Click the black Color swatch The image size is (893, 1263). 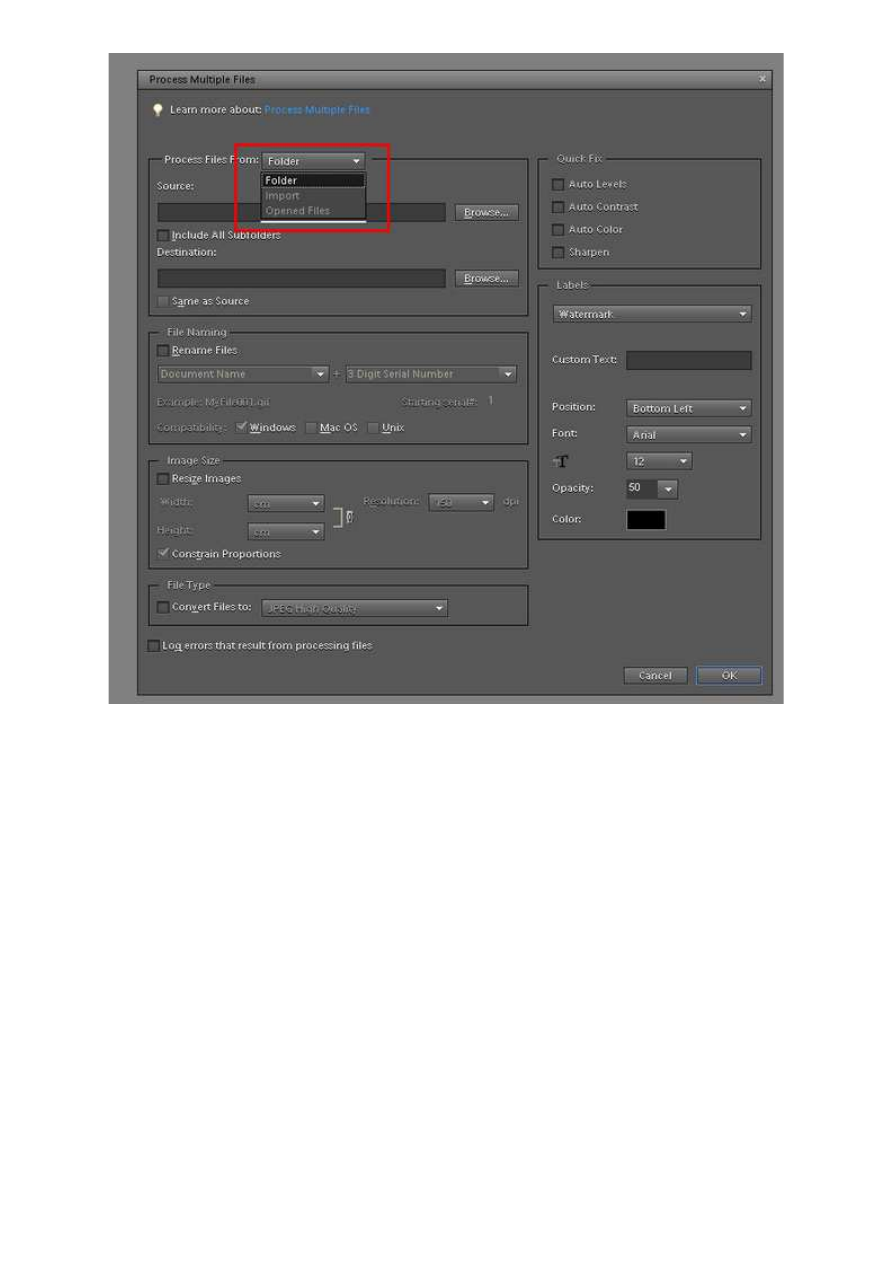(646, 519)
